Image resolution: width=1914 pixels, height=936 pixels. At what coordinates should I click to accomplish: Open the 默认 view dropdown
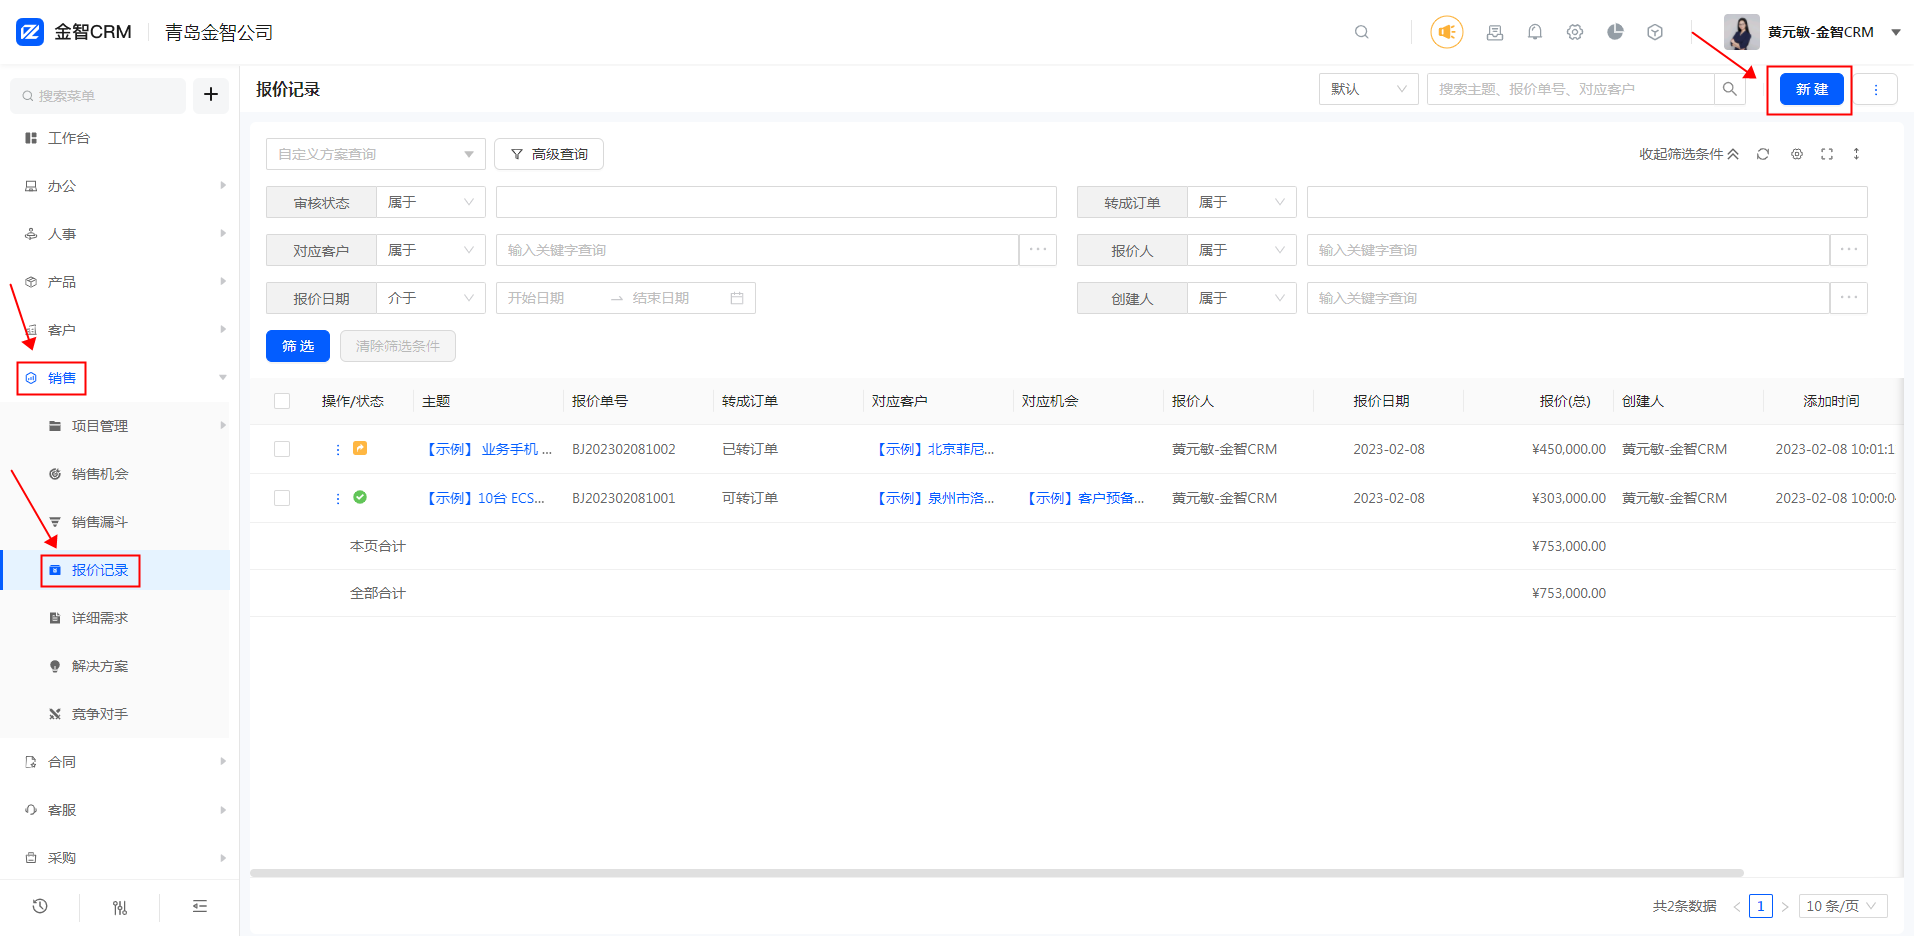click(1368, 89)
